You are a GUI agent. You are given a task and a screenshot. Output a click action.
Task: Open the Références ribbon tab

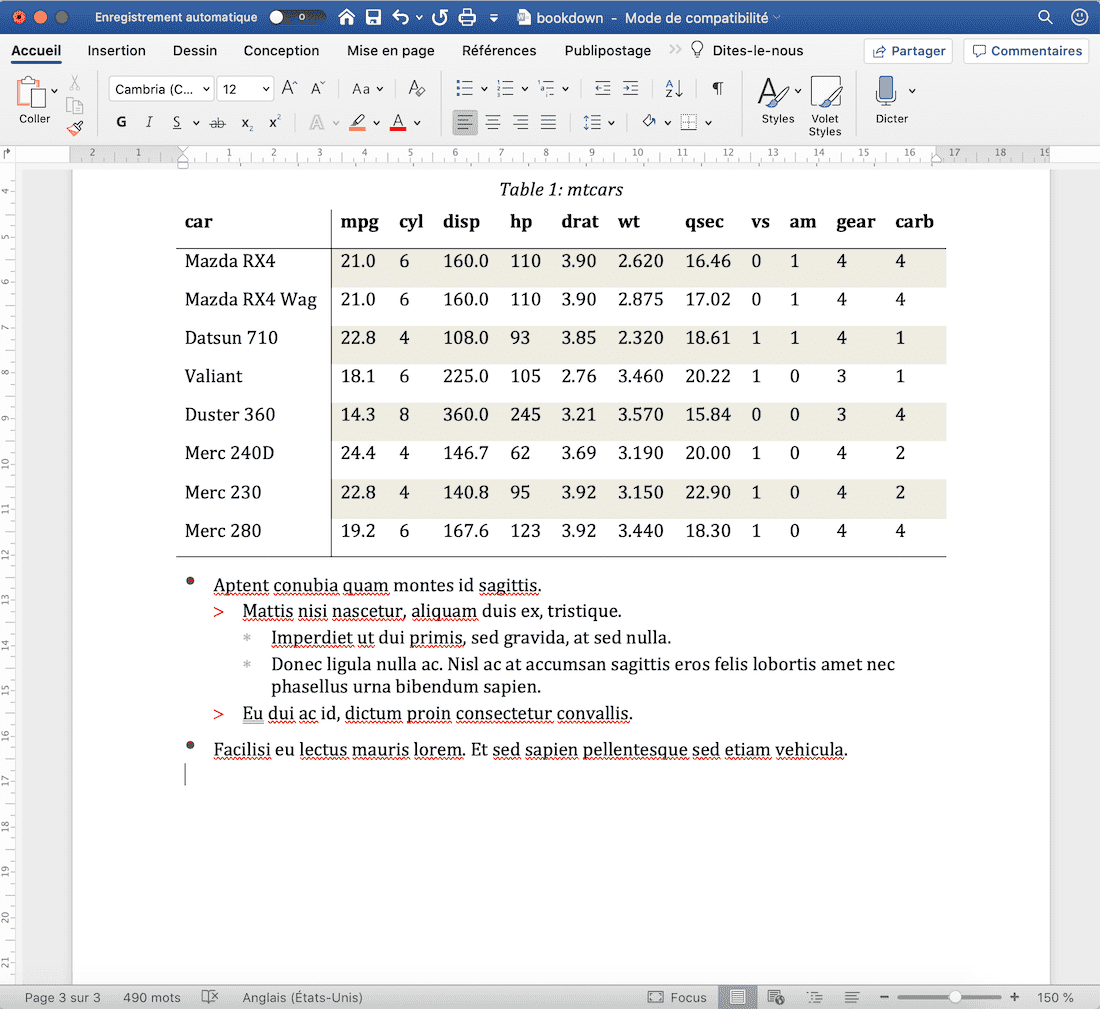(499, 51)
